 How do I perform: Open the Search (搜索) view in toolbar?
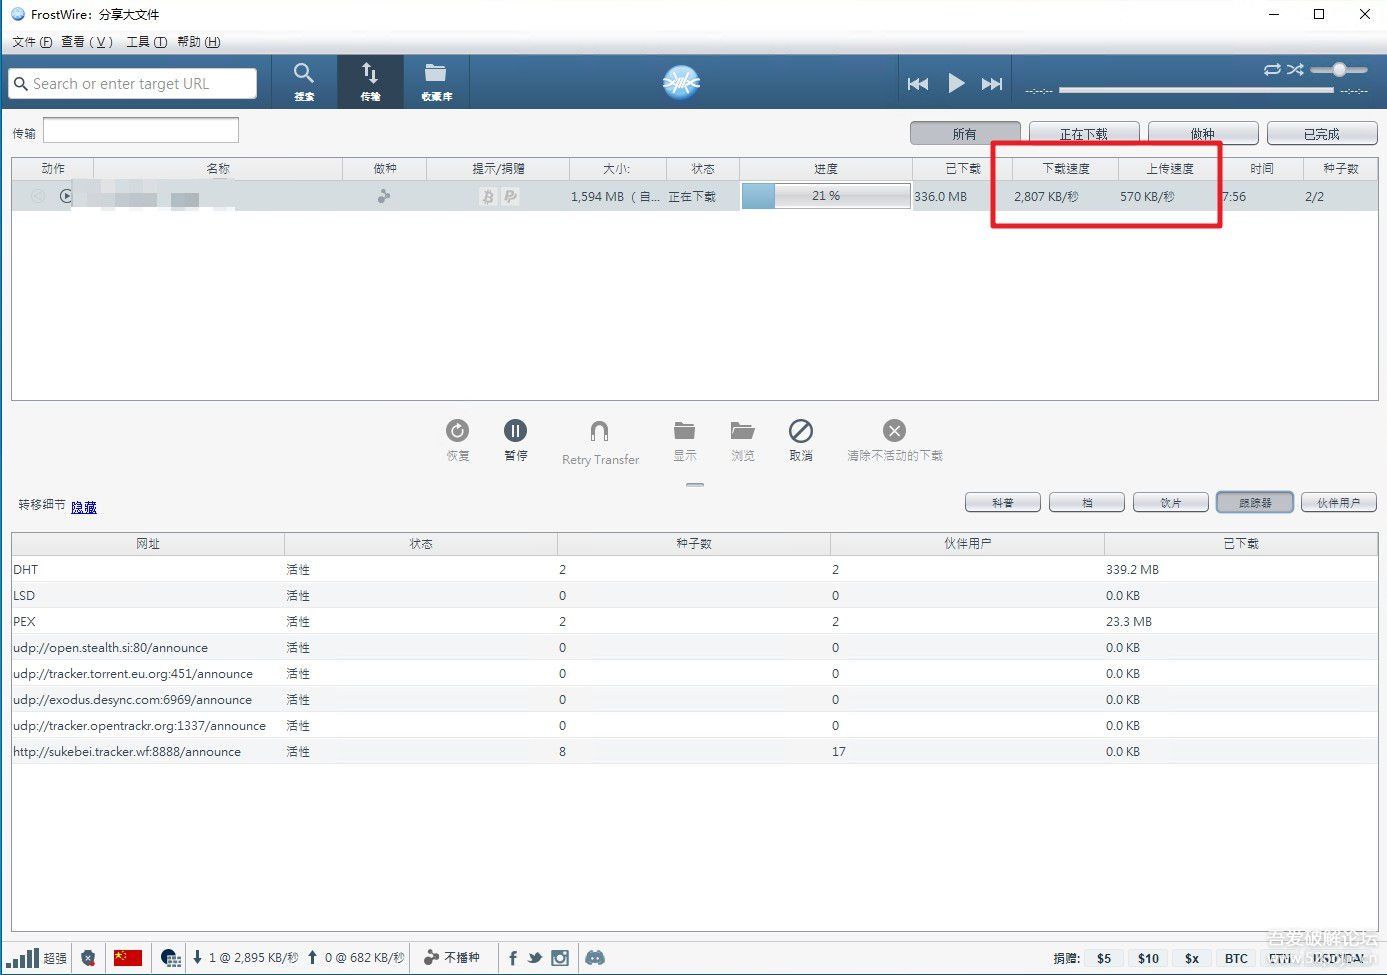click(x=304, y=81)
